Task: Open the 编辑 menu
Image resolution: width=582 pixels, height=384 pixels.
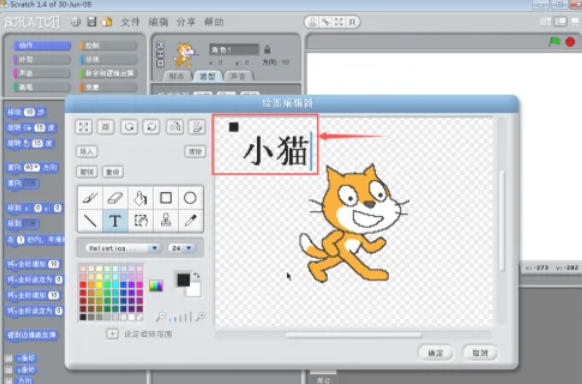Action: coord(158,22)
